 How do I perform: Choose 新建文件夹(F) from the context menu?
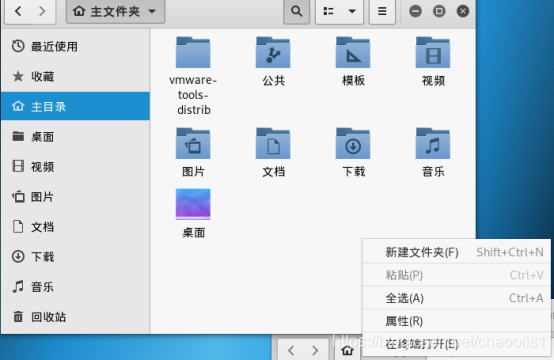pyautogui.click(x=456, y=252)
